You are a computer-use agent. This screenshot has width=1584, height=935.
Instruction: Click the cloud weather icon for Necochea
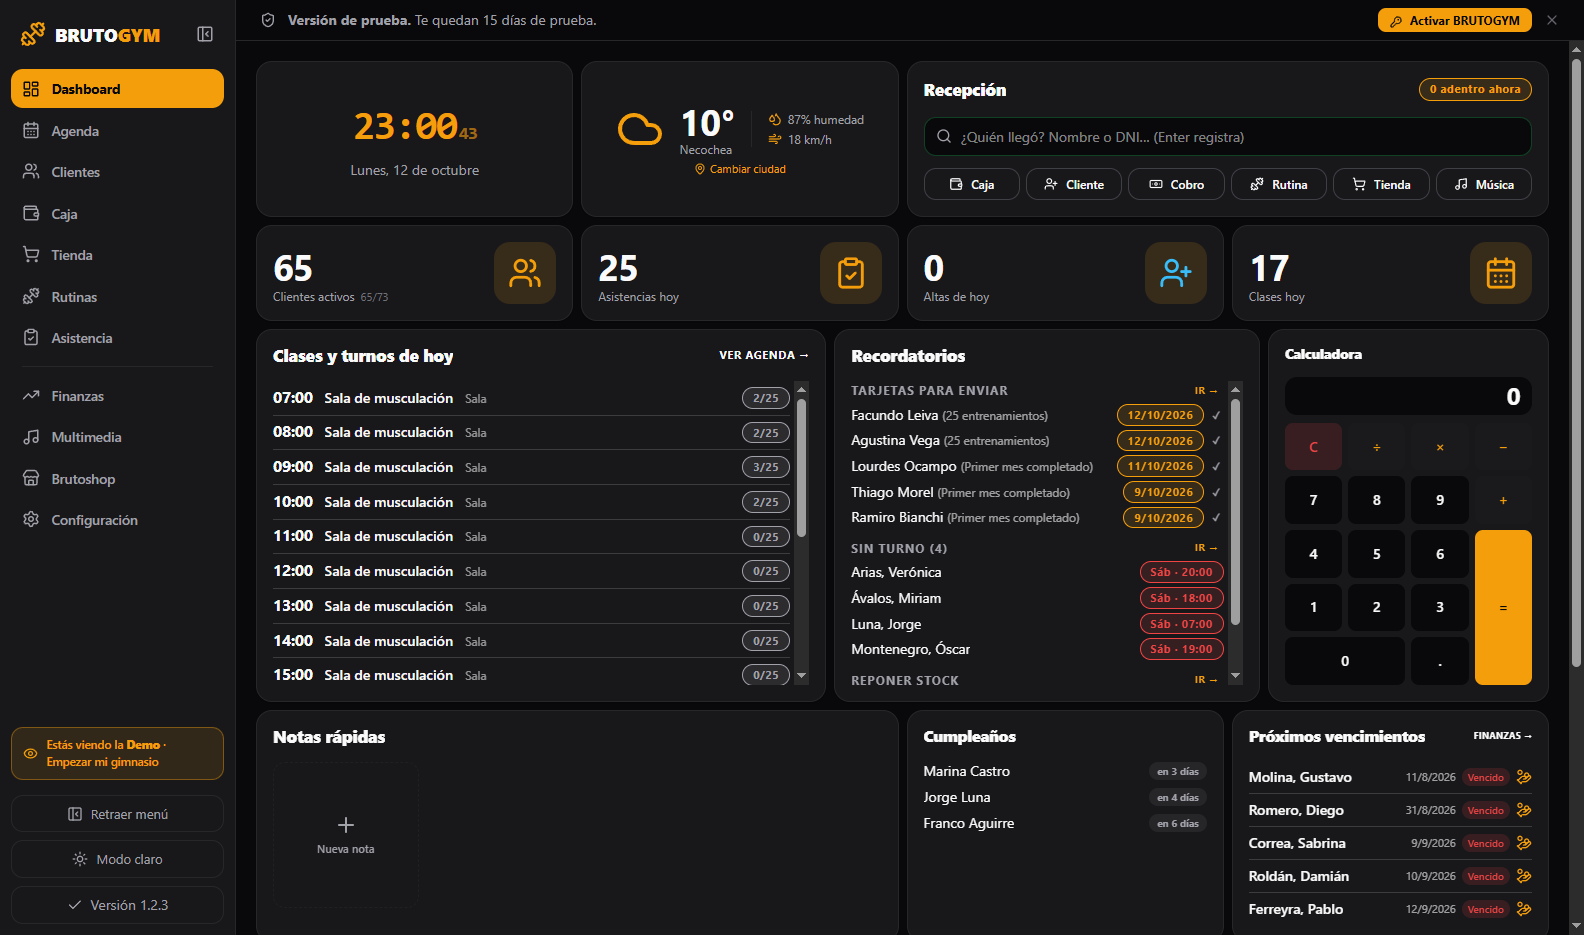tap(640, 129)
